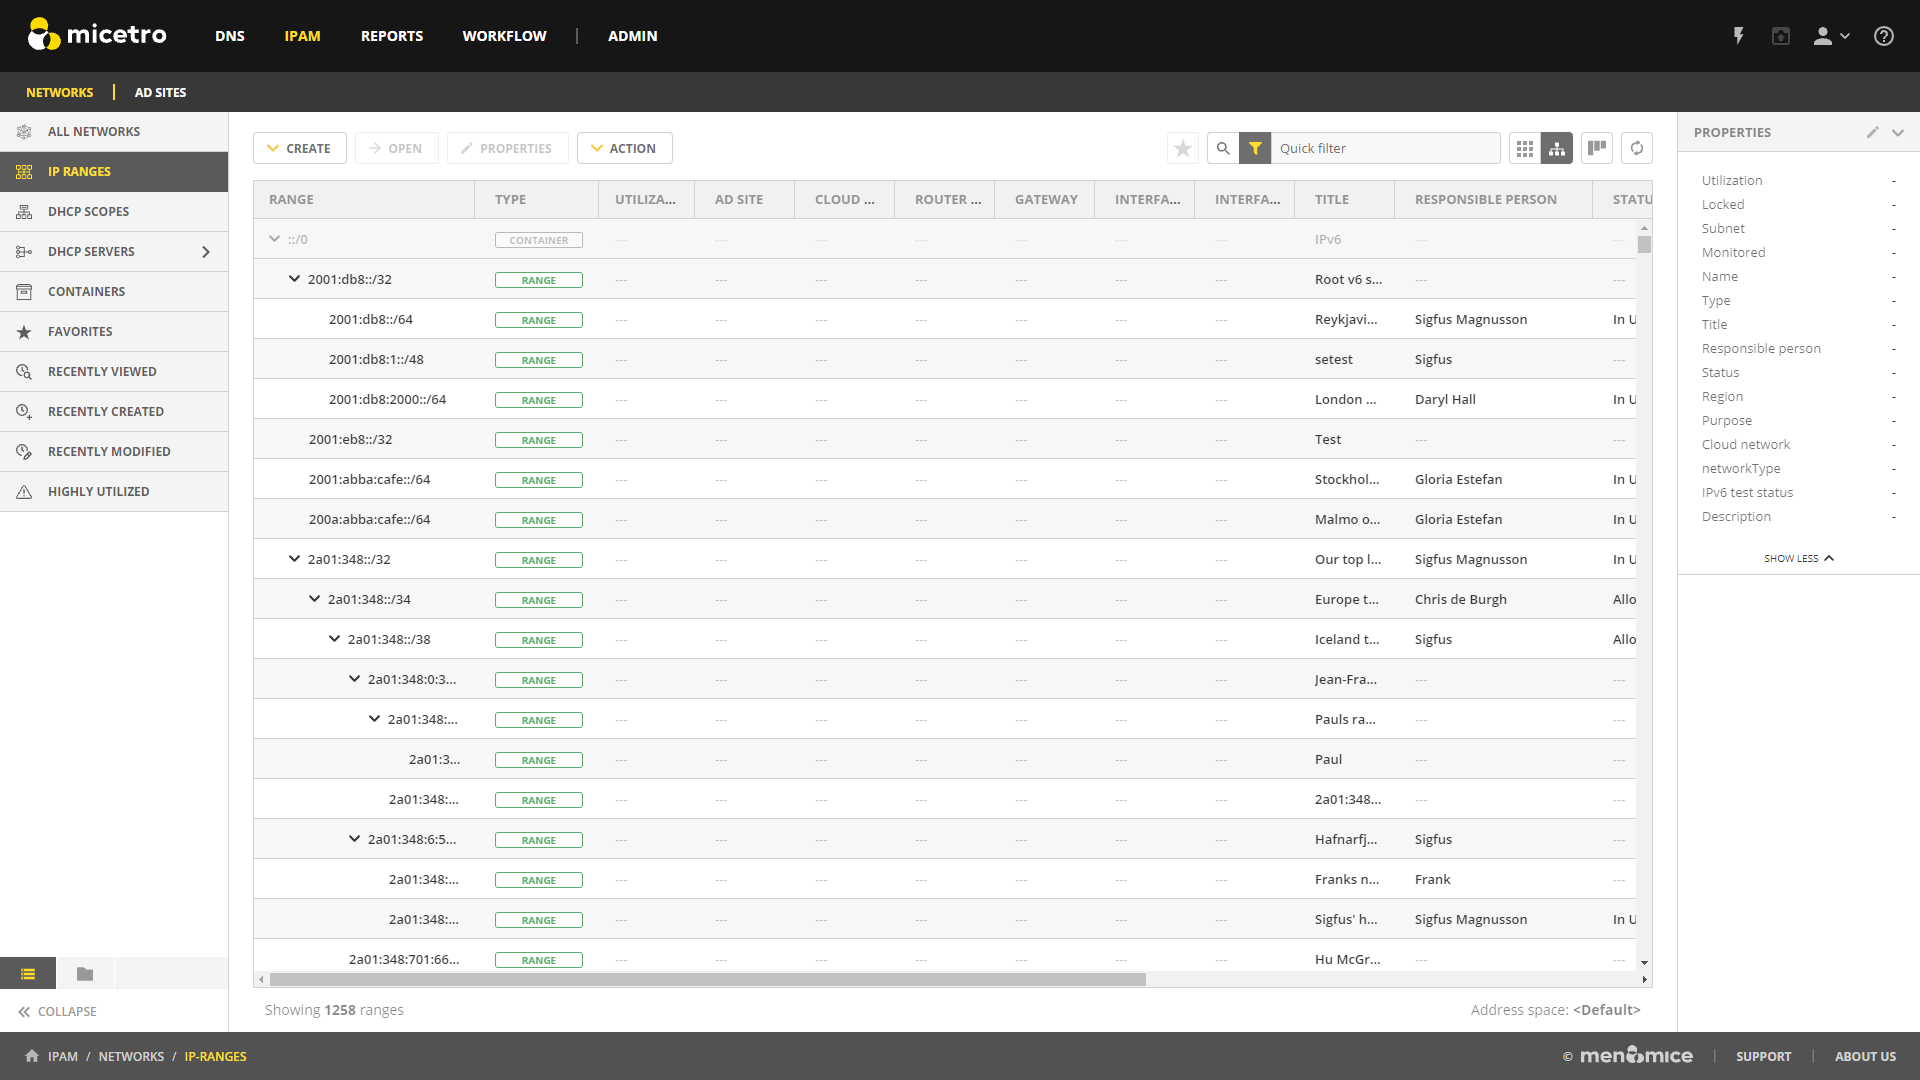The height and width of the screenshot is (1080, 1920).
Task: Expand the DHCP Servers submenu arrow
Action: [x=206, y=252]
